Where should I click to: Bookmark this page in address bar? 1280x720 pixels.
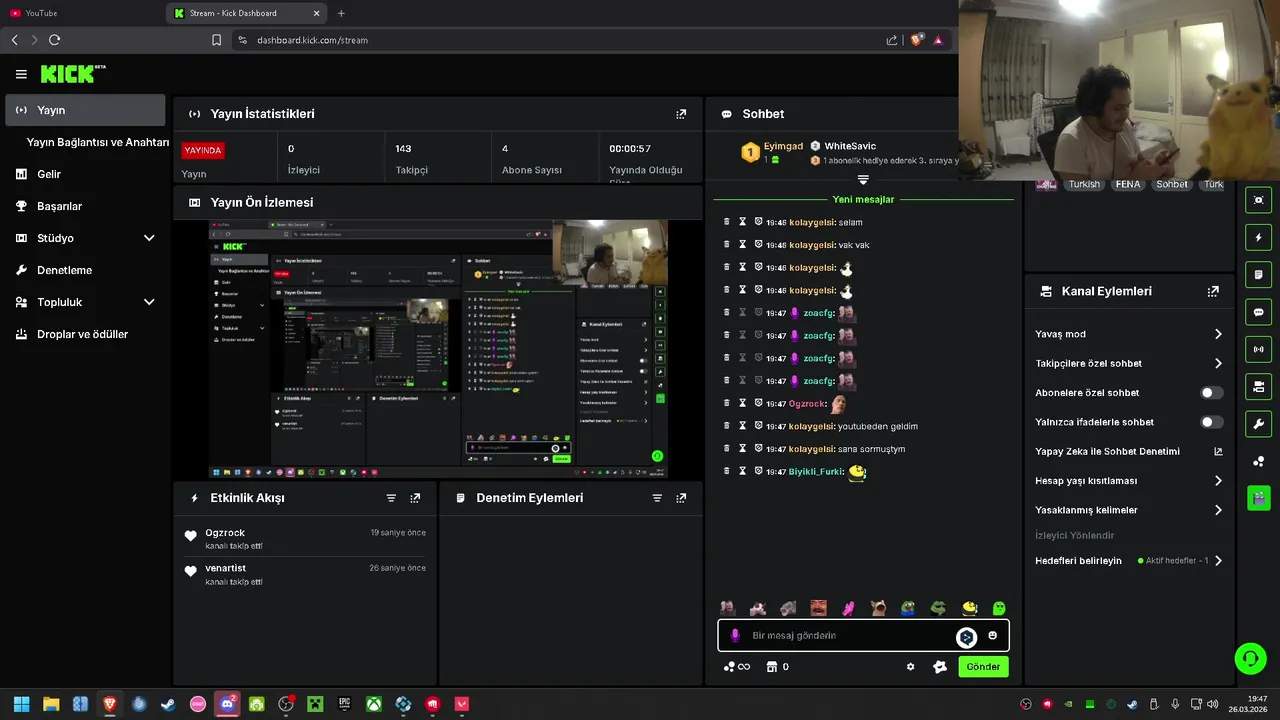pyautogui.click(x=216, y=40)
